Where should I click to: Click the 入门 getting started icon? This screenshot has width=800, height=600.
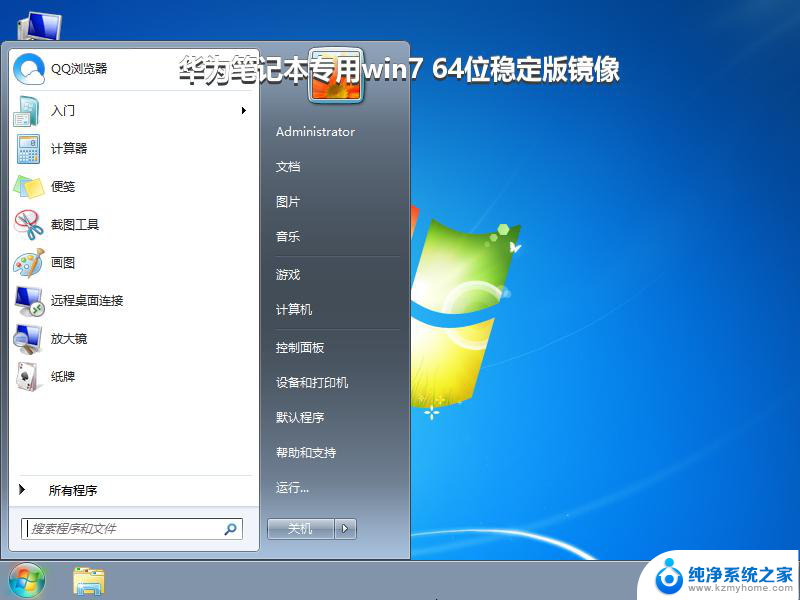[27, 111]
